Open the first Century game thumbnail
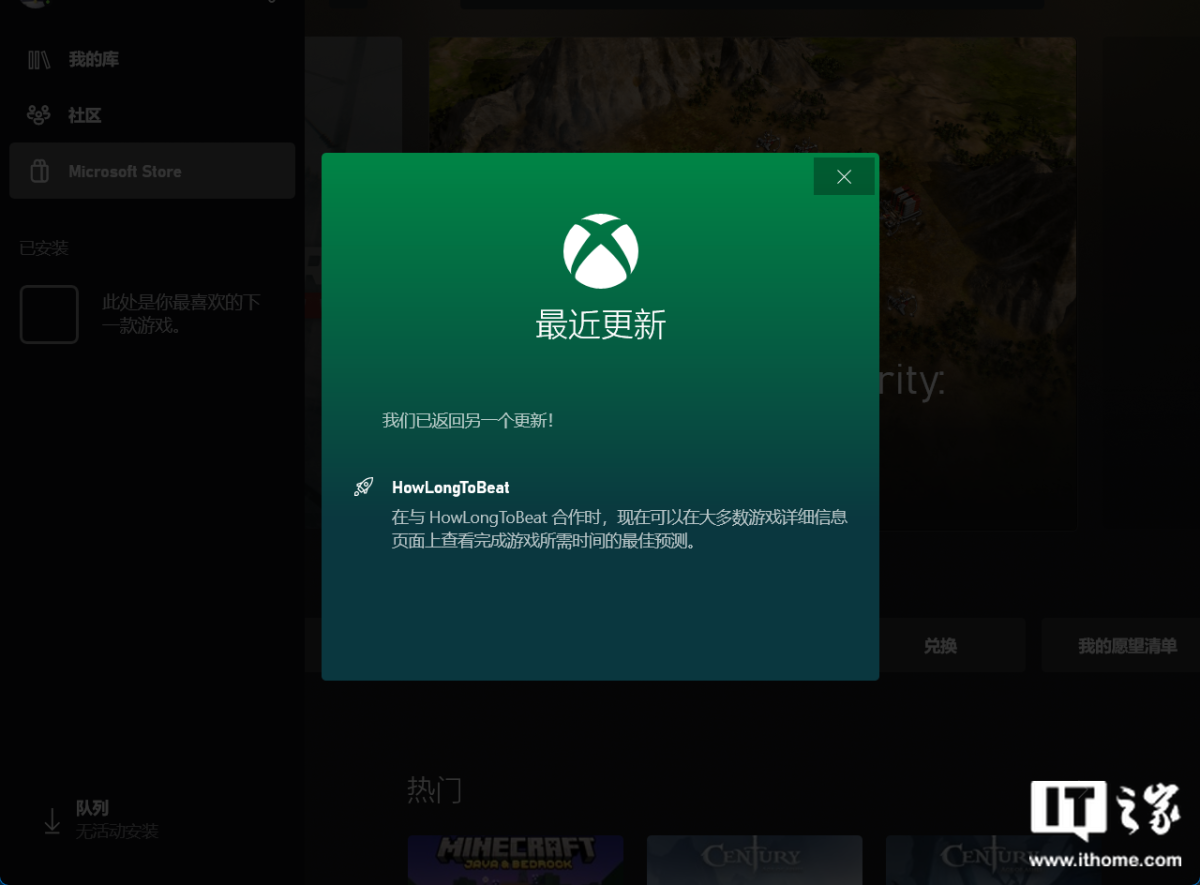 point(754,860)
